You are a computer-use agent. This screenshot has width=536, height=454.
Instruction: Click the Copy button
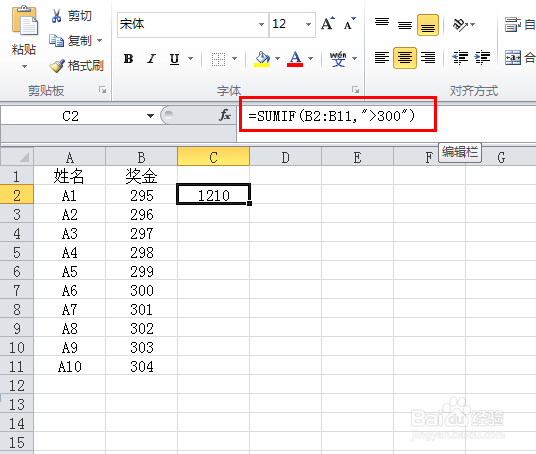[71, 41]
